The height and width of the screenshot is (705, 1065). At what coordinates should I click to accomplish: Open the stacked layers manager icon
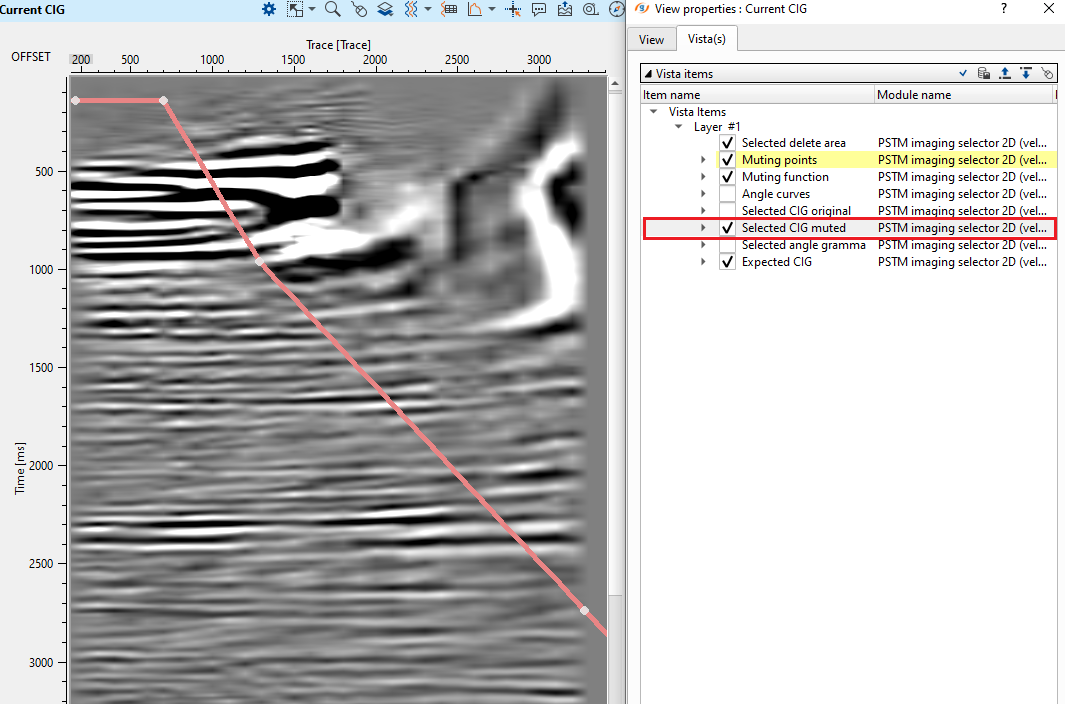385,10
